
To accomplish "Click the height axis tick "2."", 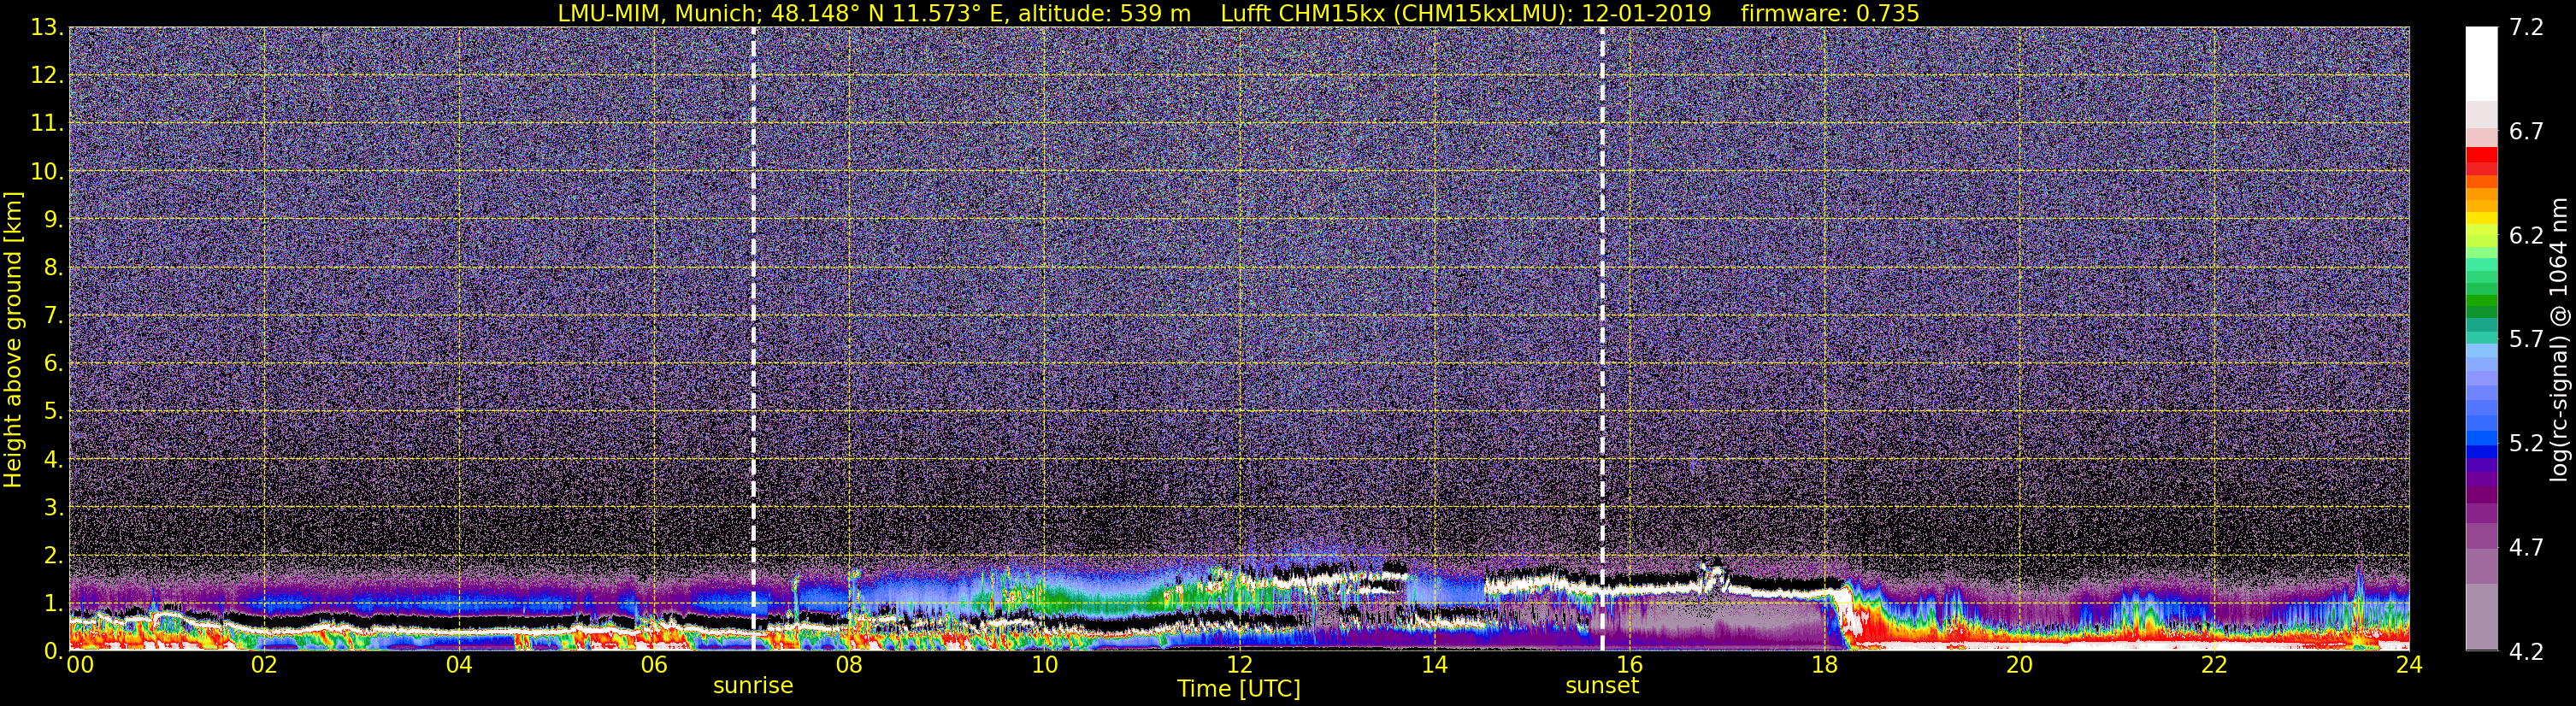I will [x=53, y=555].
